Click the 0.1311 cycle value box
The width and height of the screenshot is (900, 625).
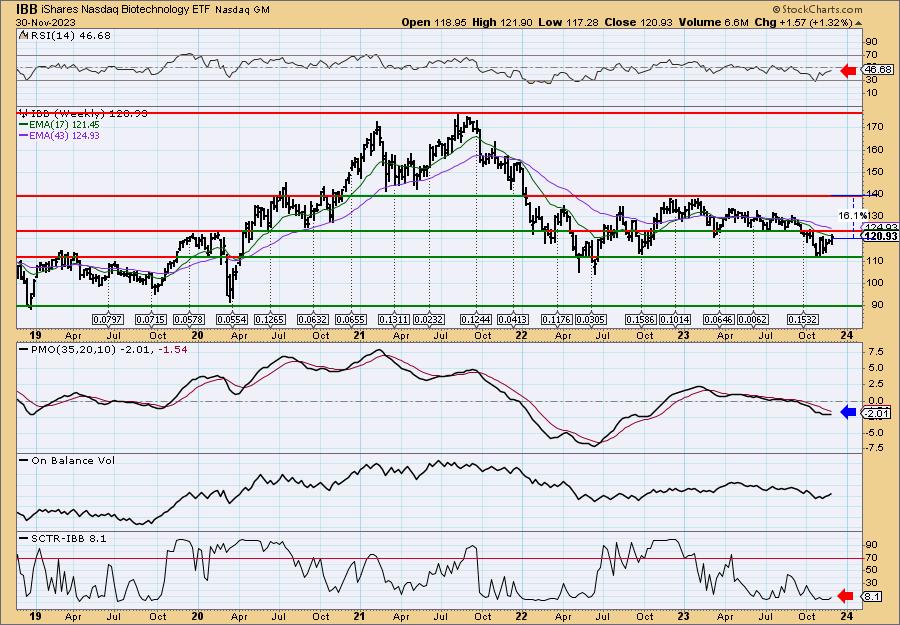393,319
